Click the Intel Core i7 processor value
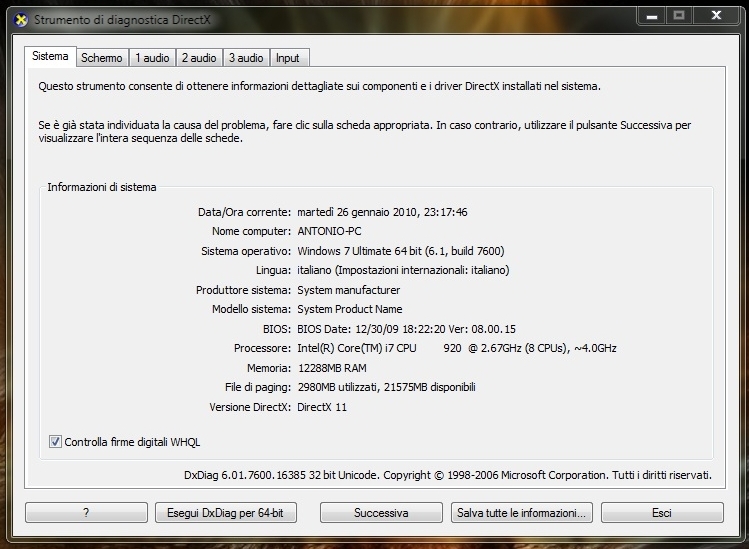Screen dimensions: 749x549 tap(456, 348)
